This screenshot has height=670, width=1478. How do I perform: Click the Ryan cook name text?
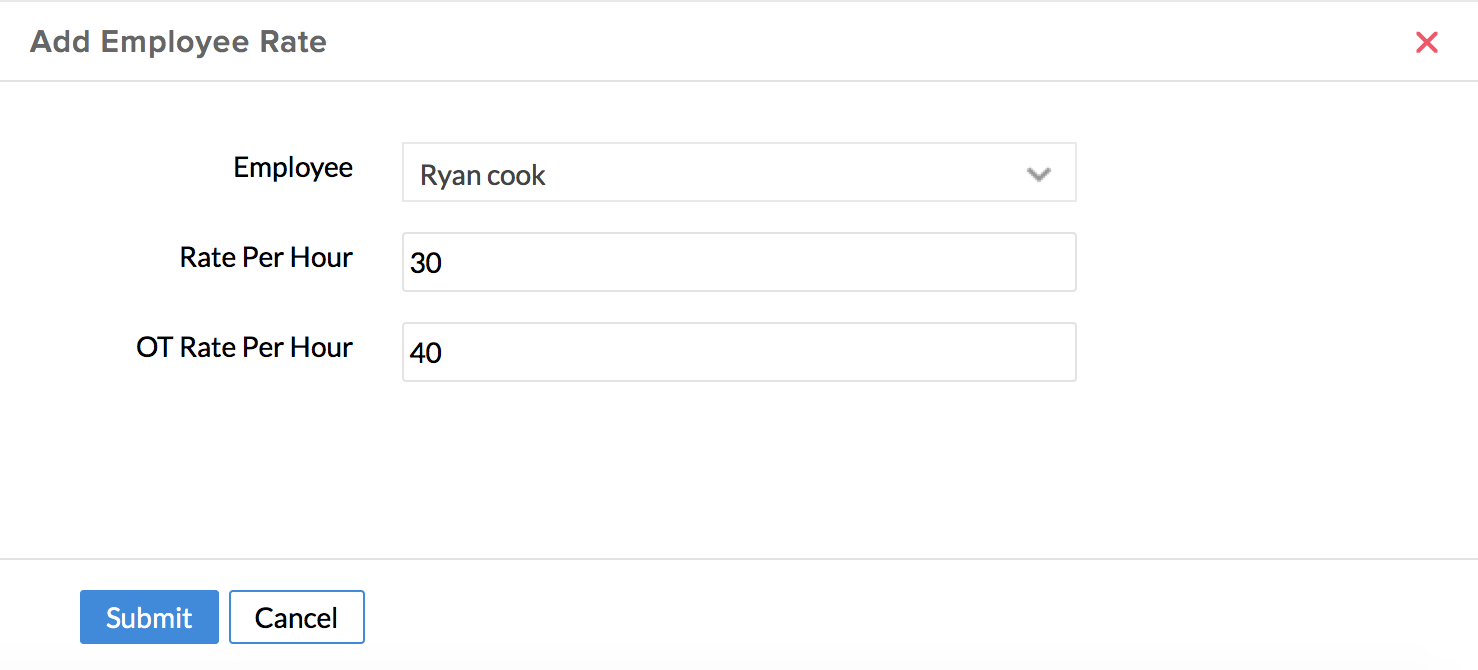482,176
